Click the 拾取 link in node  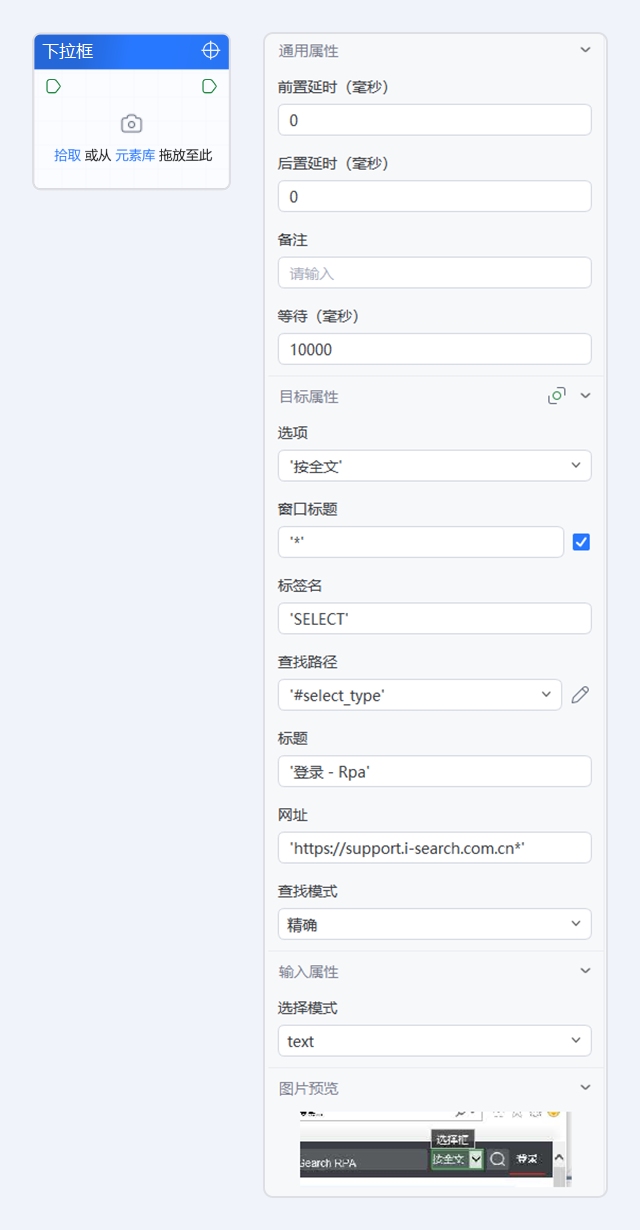[x=67, y=155]
